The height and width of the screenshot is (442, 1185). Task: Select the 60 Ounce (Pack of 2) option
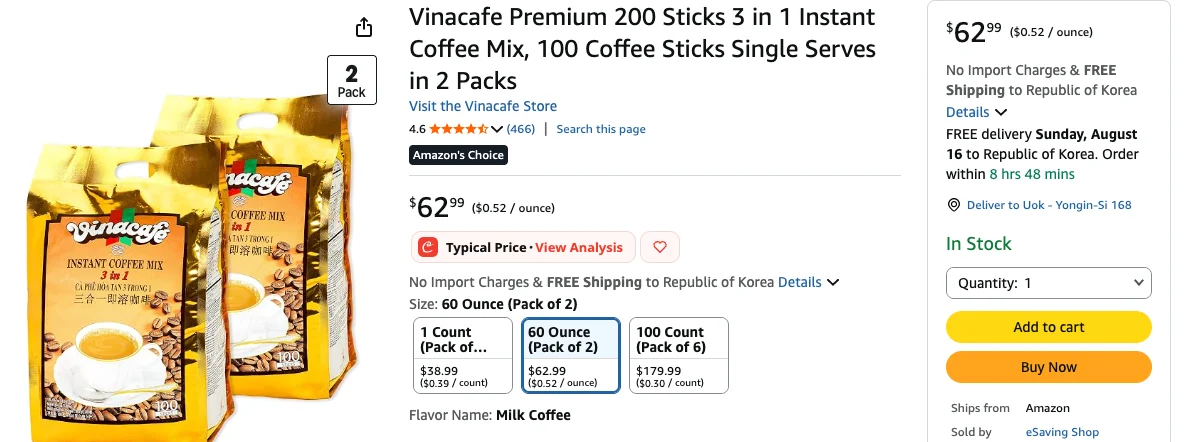[x=571, y=355]
